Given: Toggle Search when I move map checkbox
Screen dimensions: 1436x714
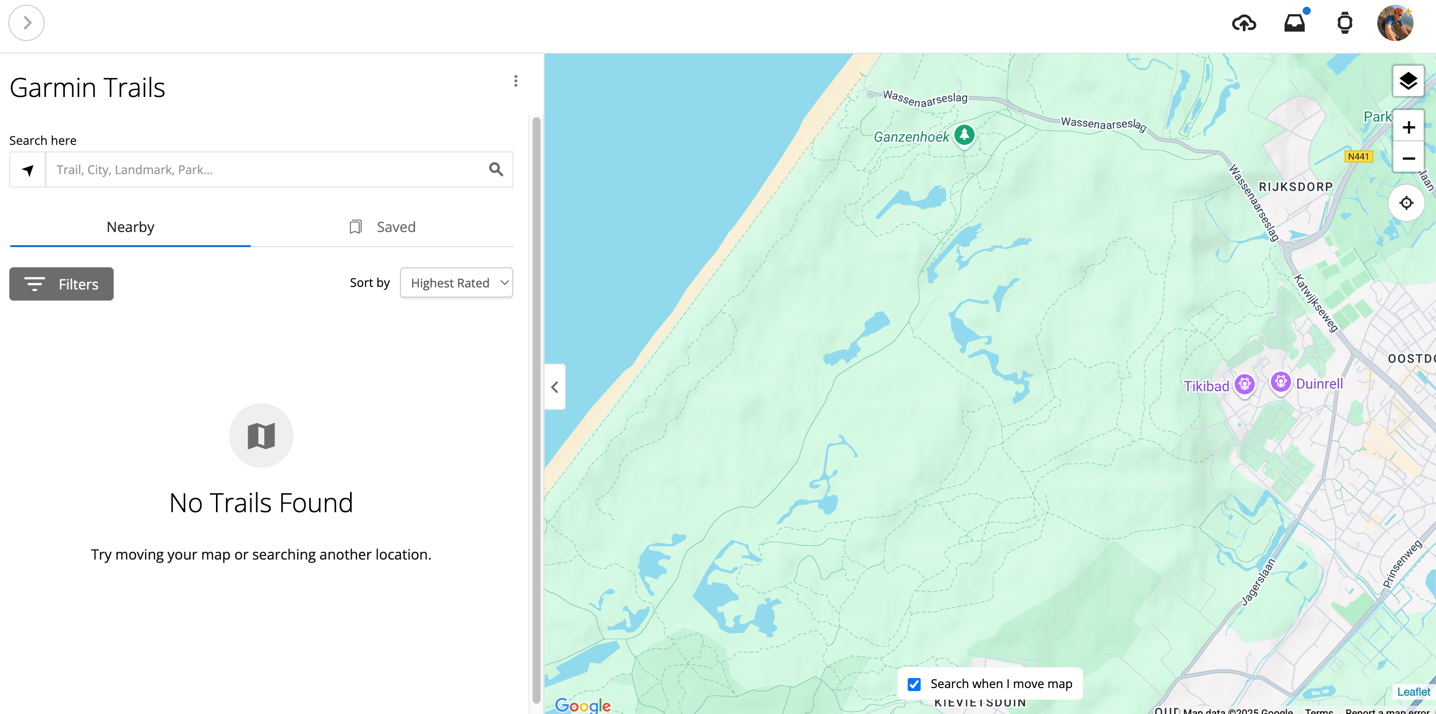Looking at the screenshot, I should (x=914, y=684).
